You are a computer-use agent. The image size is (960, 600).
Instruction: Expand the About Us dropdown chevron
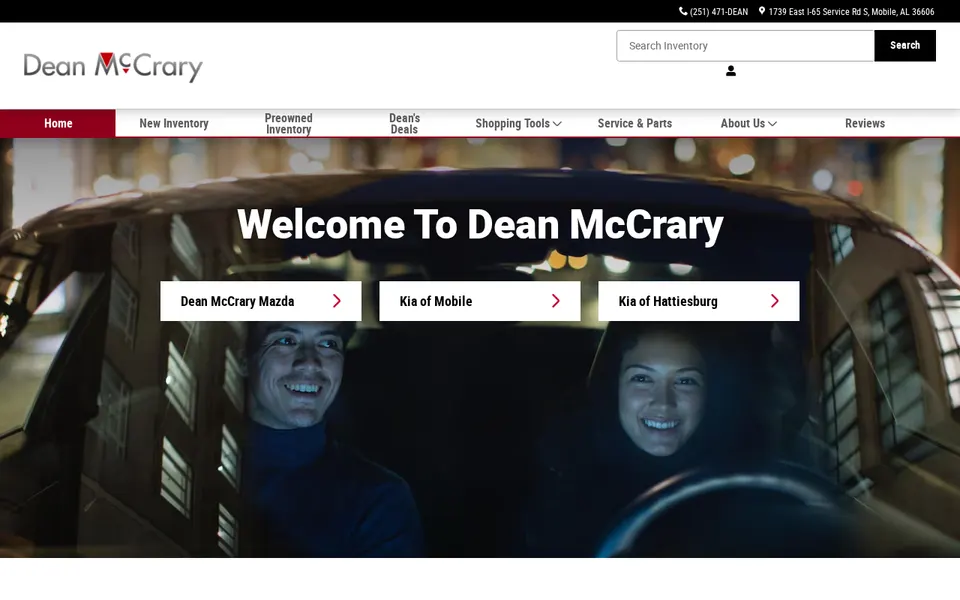tap(773, 124)
